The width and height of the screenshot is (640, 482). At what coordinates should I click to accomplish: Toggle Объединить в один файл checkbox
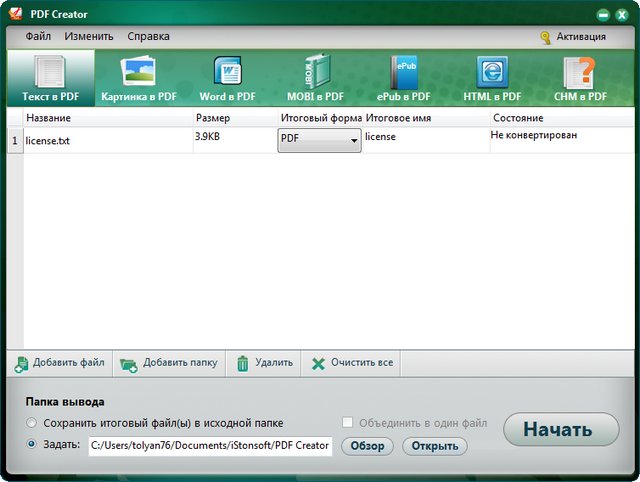[348, 423]
